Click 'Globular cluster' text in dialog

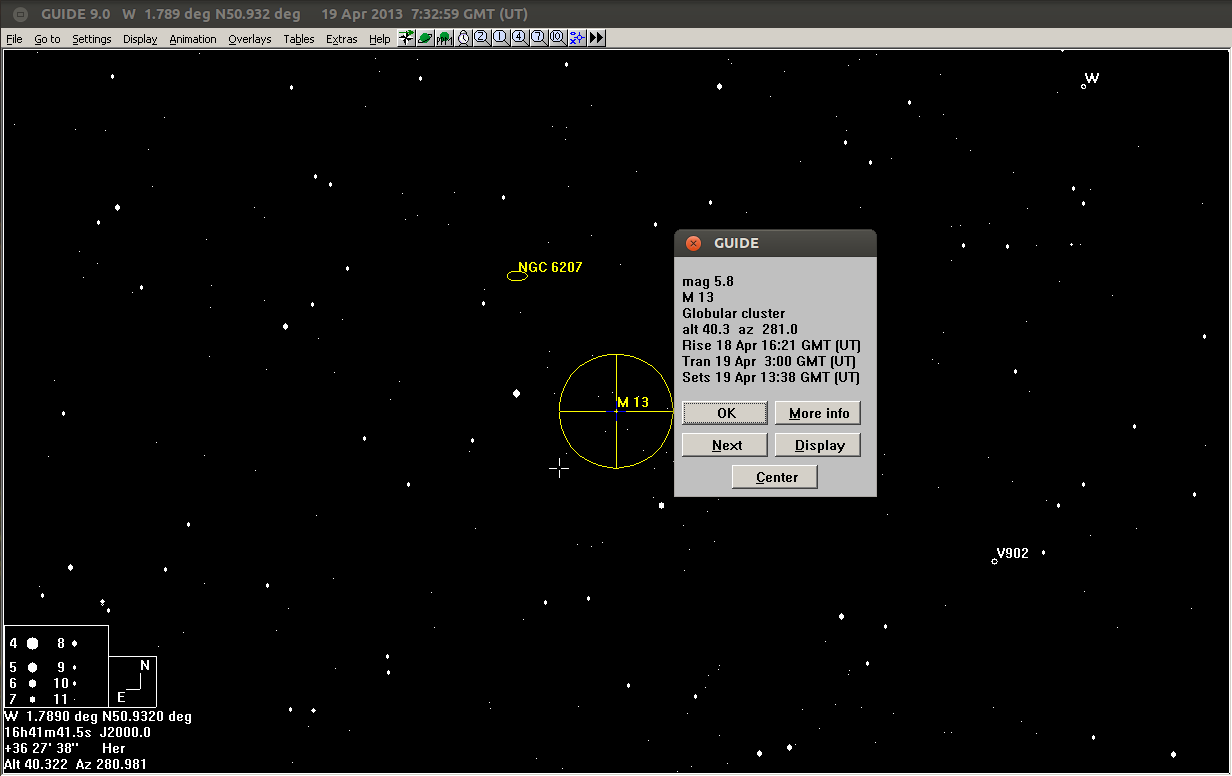point(734,313)
